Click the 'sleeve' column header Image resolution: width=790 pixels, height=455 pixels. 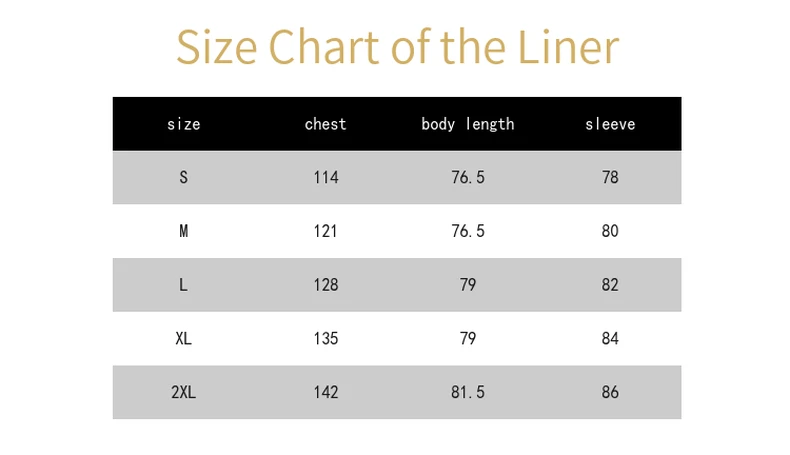tap(610, 124)
